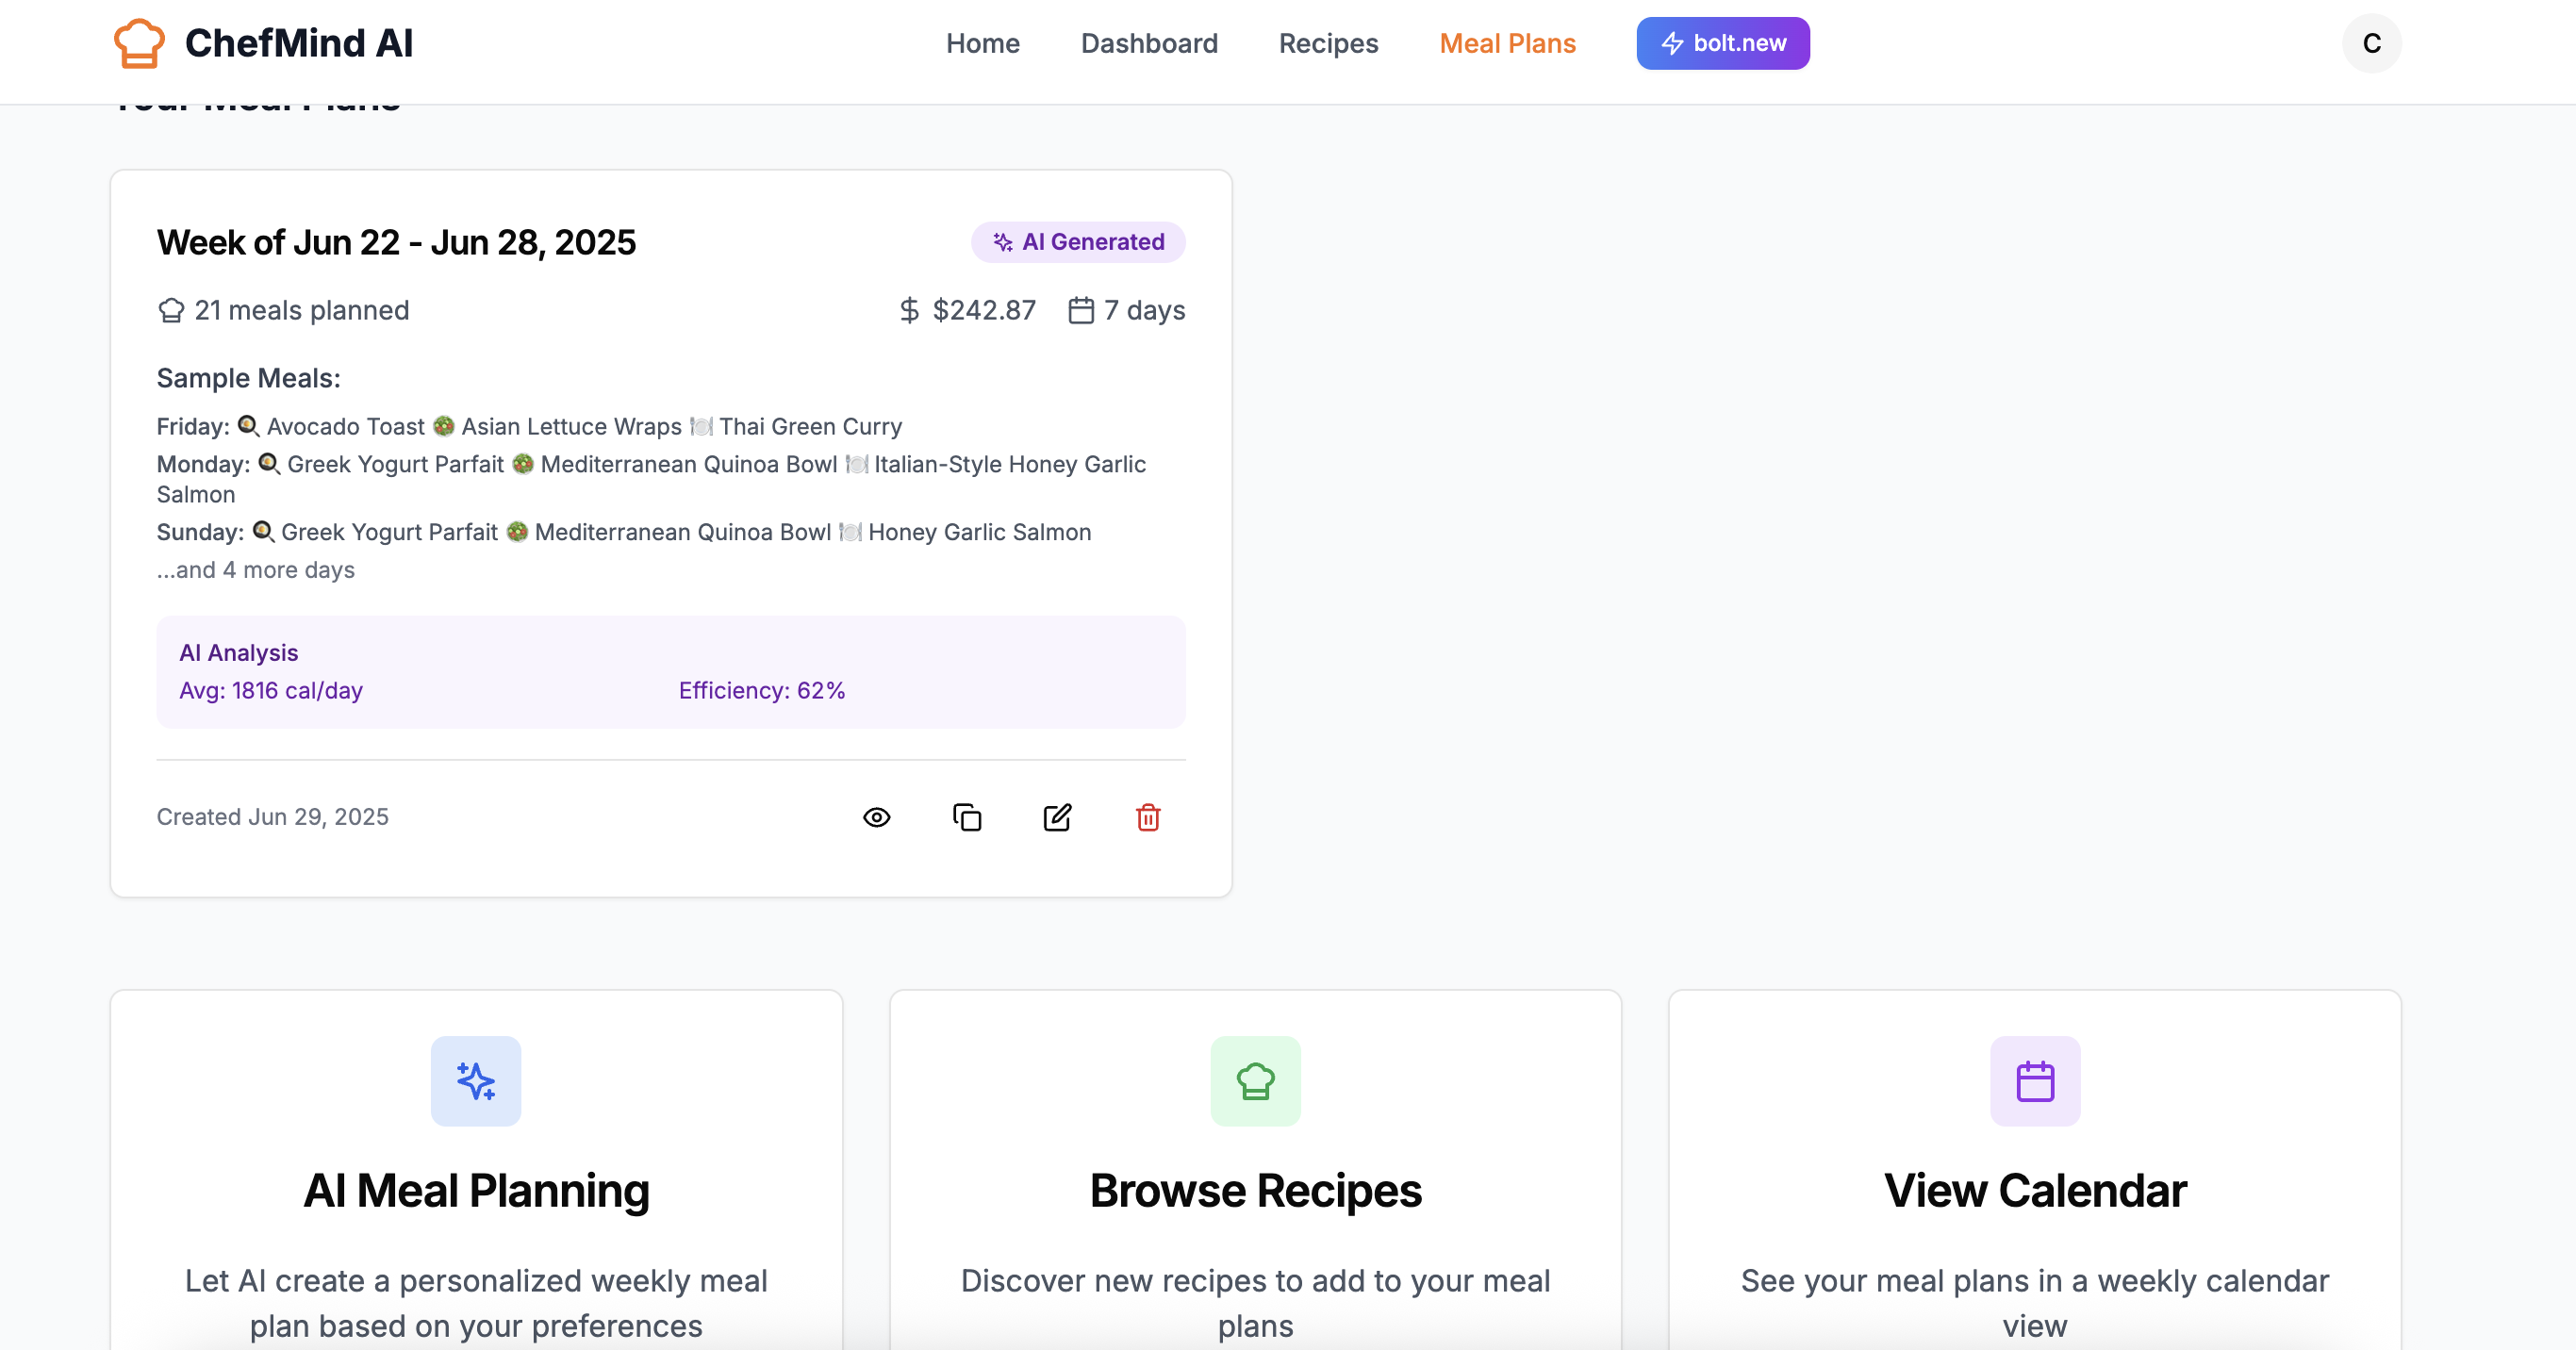Click the purple calendar View Calendar icon
This screenshot has width=2576, height=1350.
coord(2035,1080)
